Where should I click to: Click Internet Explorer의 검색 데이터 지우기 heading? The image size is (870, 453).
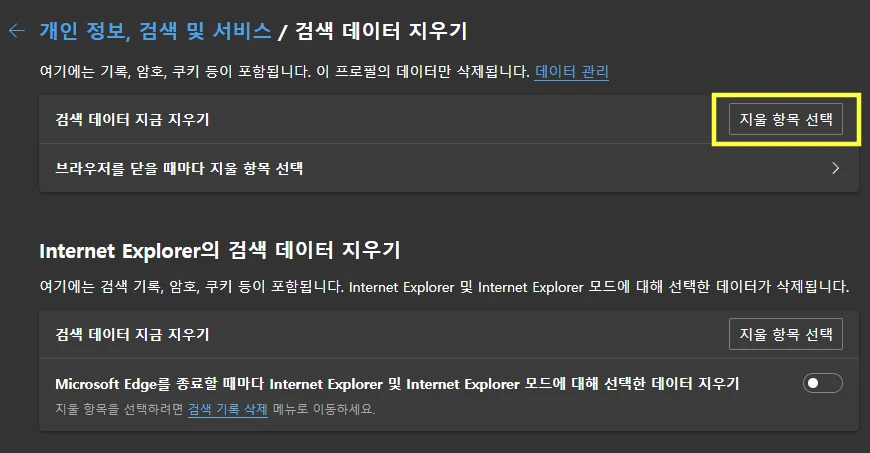point(220,250)
